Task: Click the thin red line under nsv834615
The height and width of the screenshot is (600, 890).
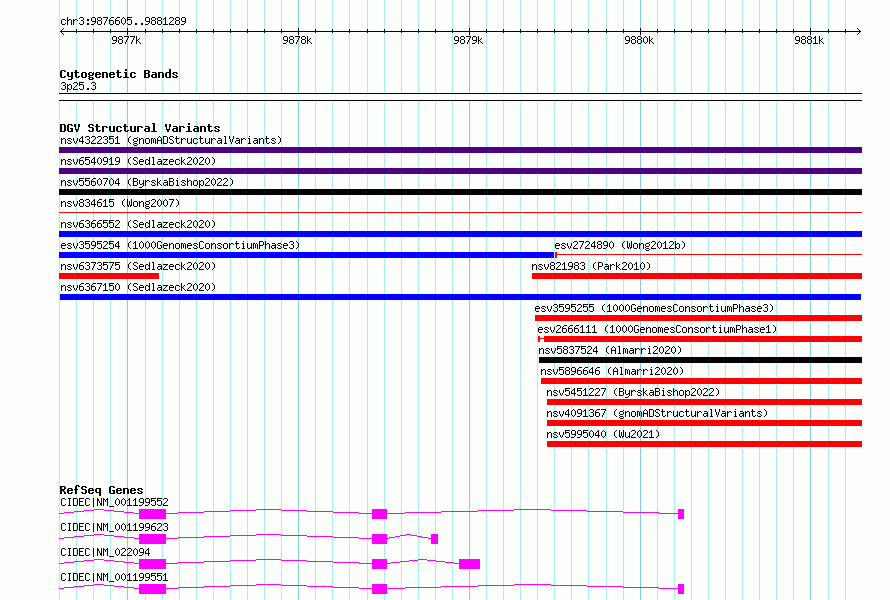Action: tap(460, 213)
